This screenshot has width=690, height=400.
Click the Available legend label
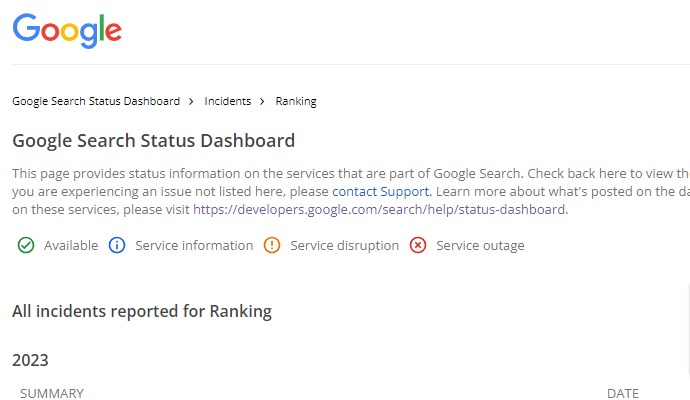coord(71,245)
